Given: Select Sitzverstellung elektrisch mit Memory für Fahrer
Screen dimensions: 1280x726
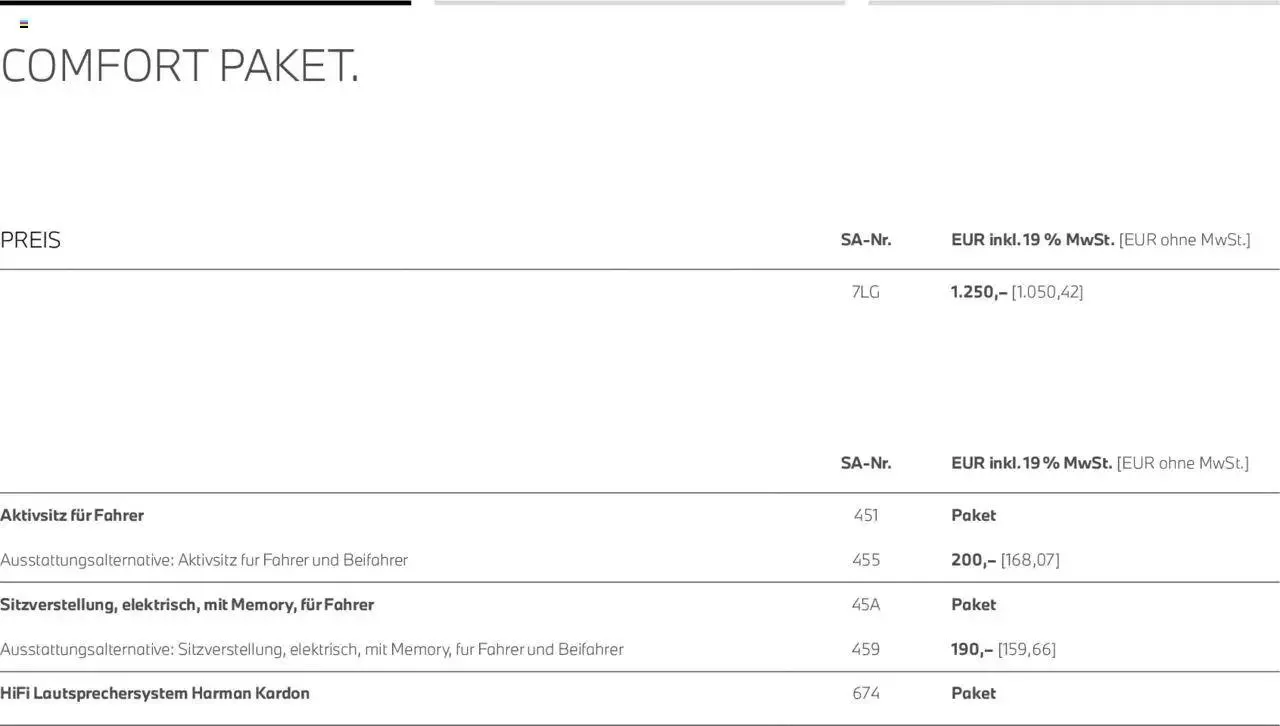Looking at the screenshot, I should 187,604.
